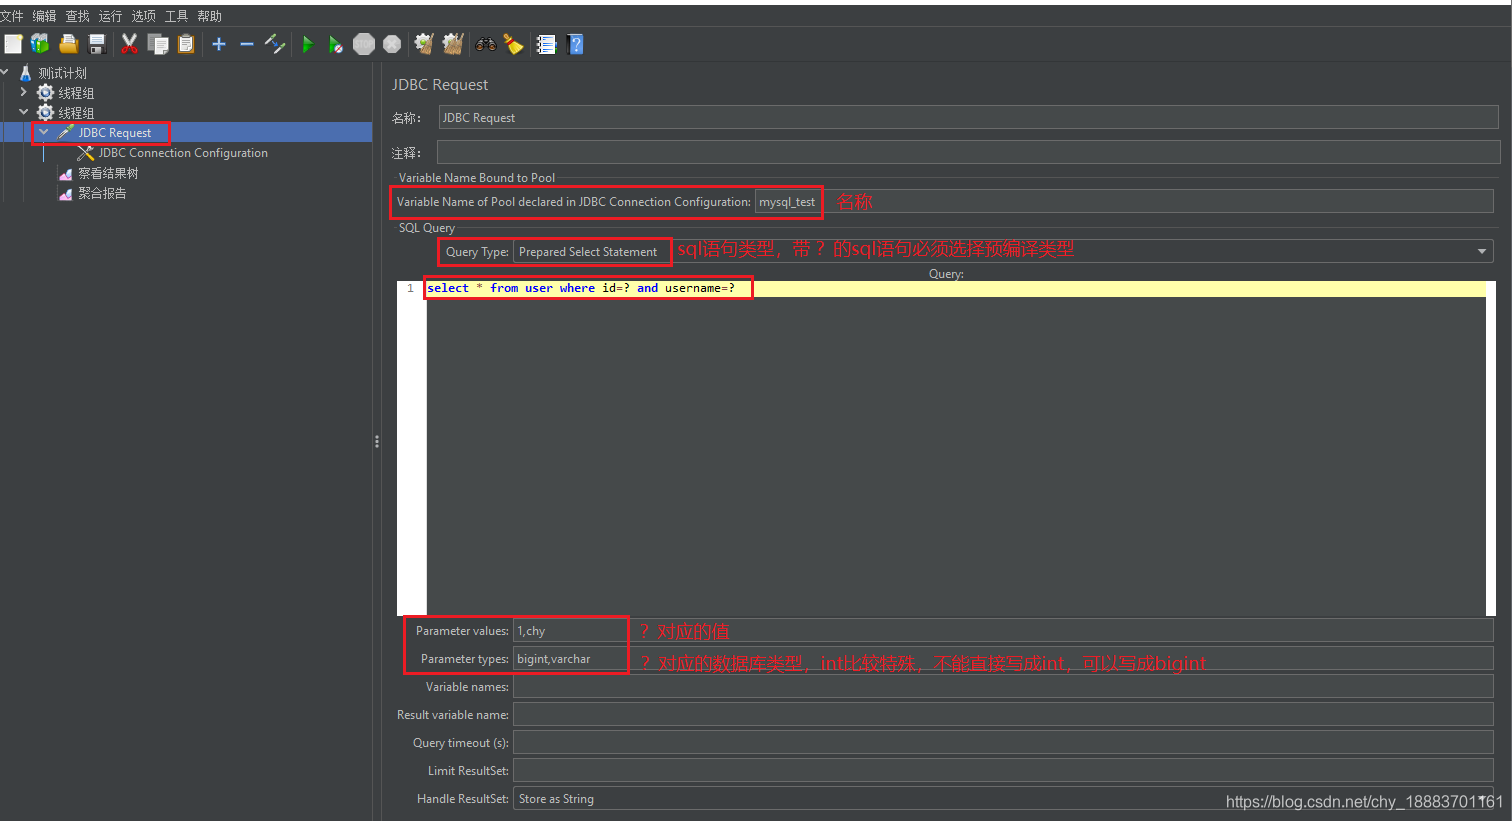Image resolution: width=1512 pixels, height=821 pixels.
Task: Click Start no pauses icon
Action: pos(336,44)
